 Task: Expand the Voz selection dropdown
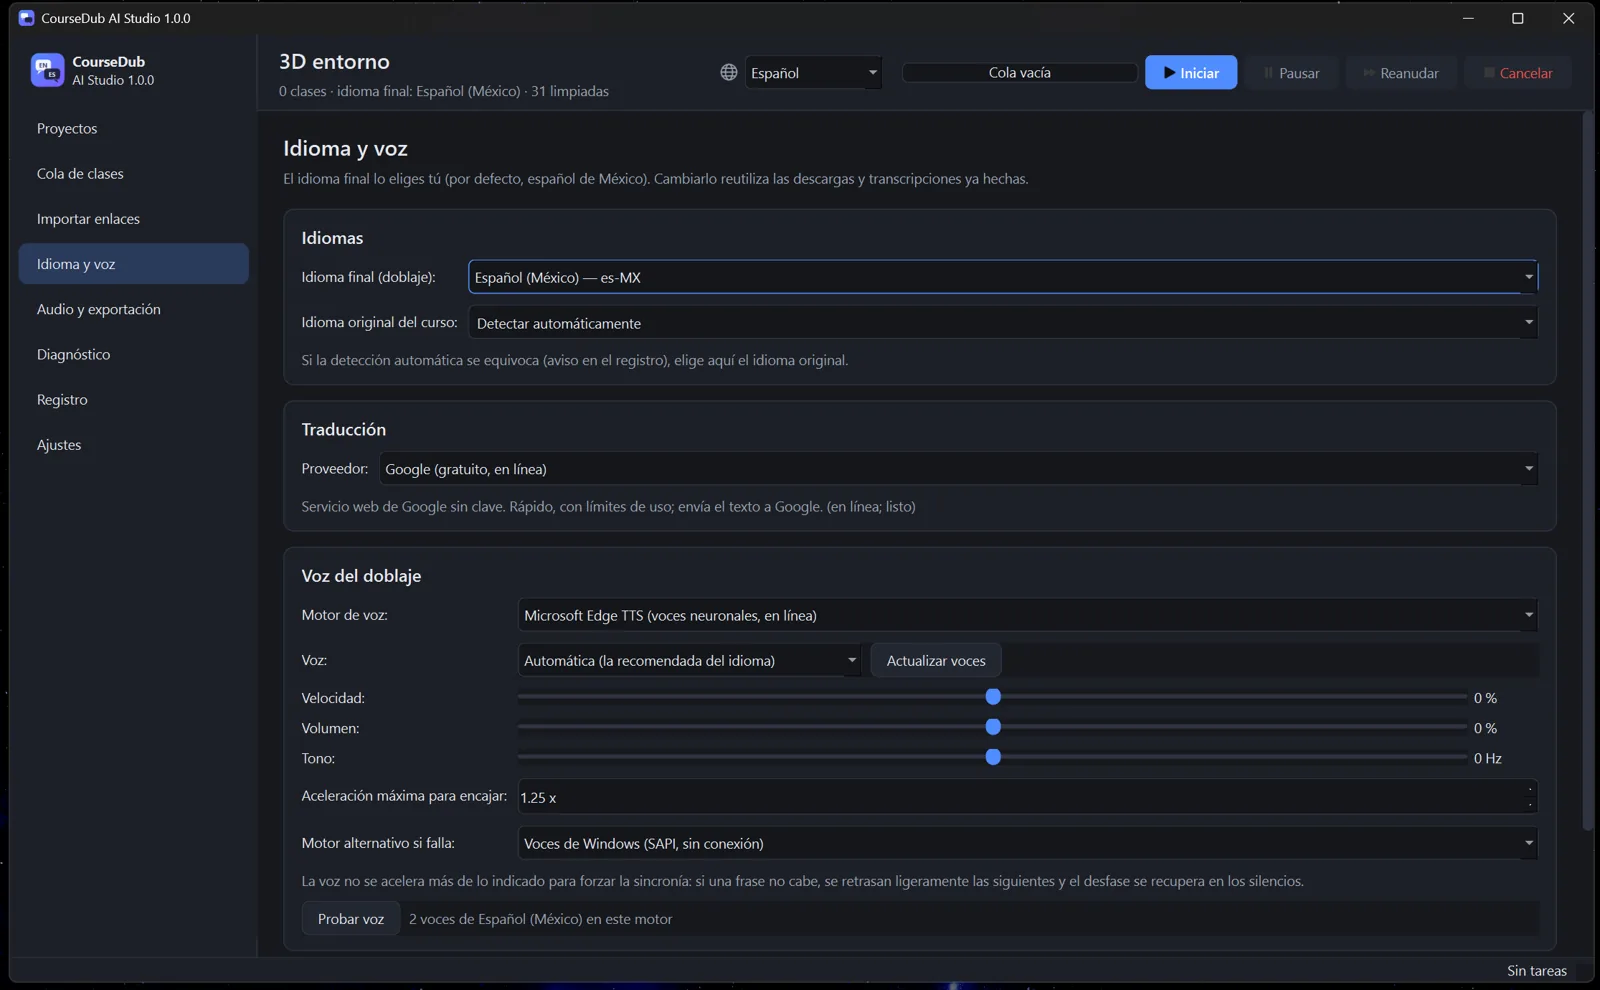pyautogui.click(x=689, y=660)
